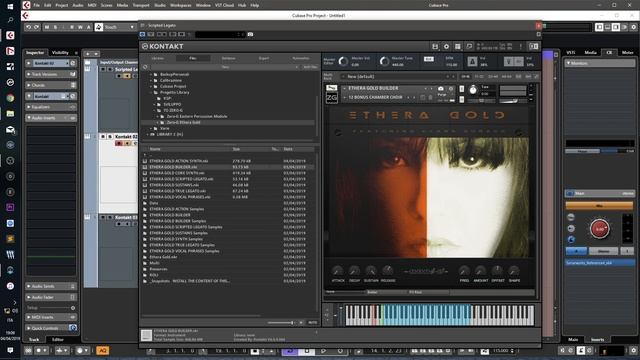Expand the Cubase Project folder in tree
The image size is (640, 360).
tap(151, 87)
